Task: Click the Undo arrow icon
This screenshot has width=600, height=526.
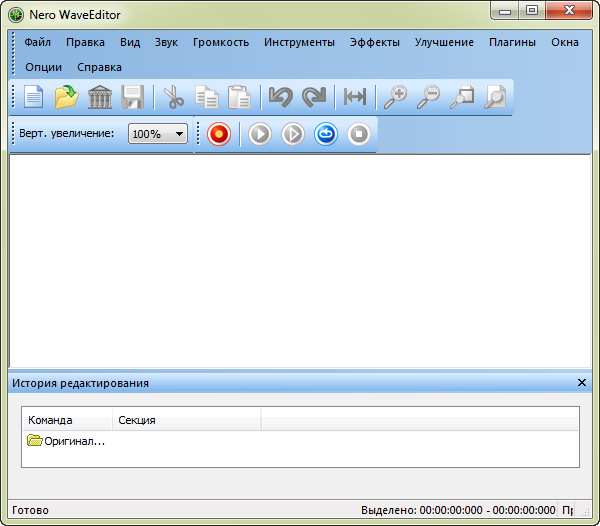Action: pyautogui.click(x=281, y=97)
